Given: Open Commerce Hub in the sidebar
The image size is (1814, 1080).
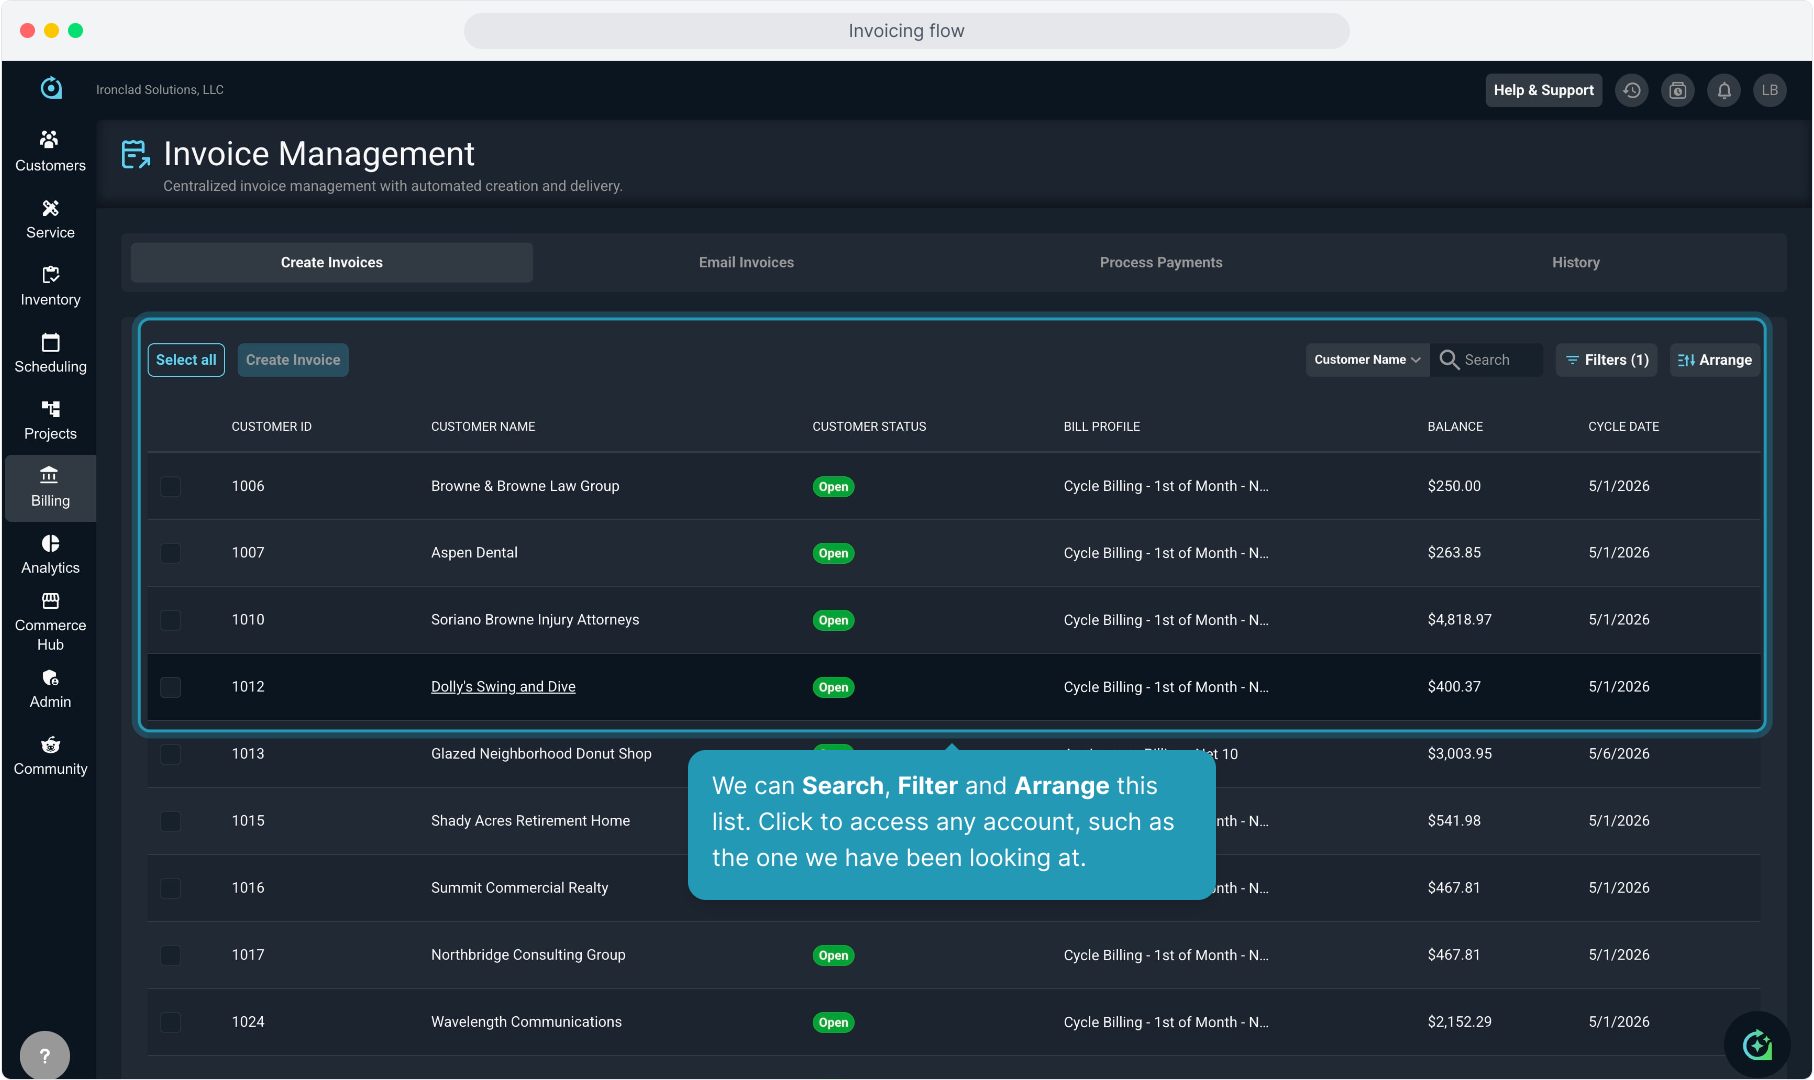Looking at the screenshot, I should tap(50, 621).
